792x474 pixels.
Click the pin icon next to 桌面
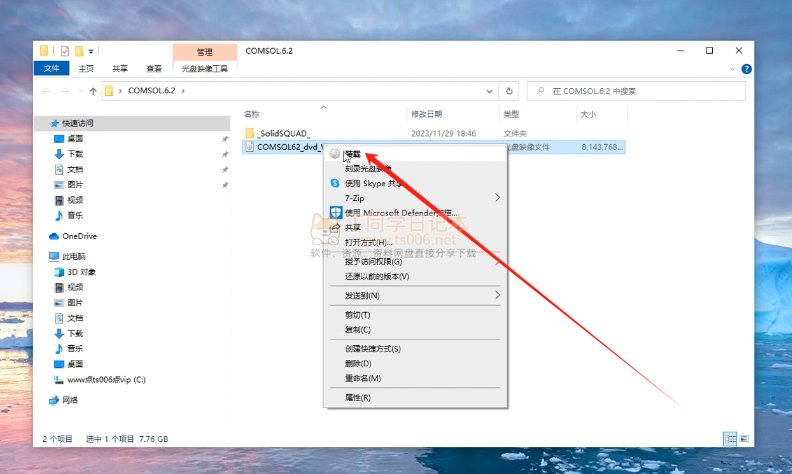225,139
